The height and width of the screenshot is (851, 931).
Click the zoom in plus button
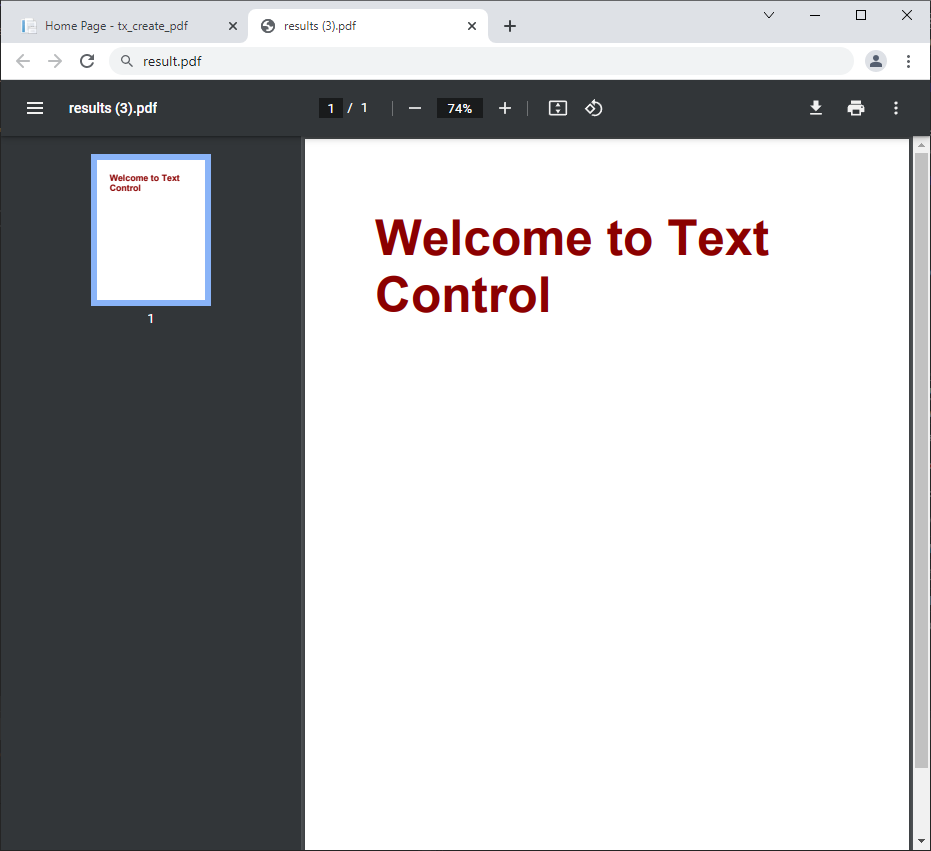pos(505,108)
